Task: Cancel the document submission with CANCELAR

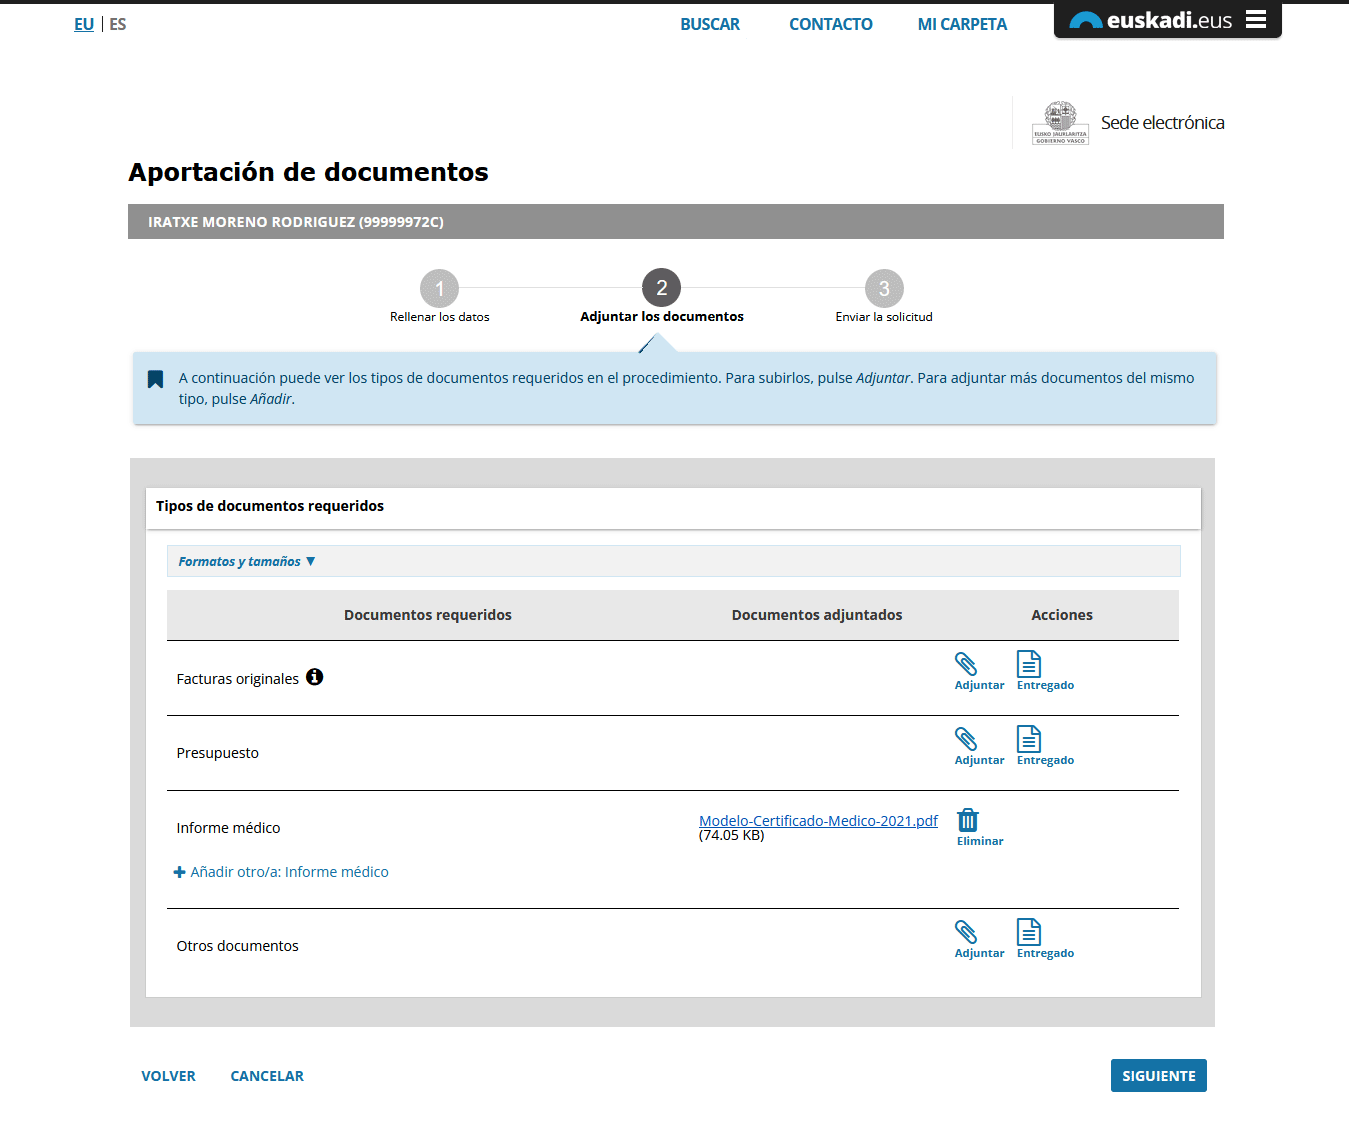Action: pyautogui.click(x=267, y=1076)
